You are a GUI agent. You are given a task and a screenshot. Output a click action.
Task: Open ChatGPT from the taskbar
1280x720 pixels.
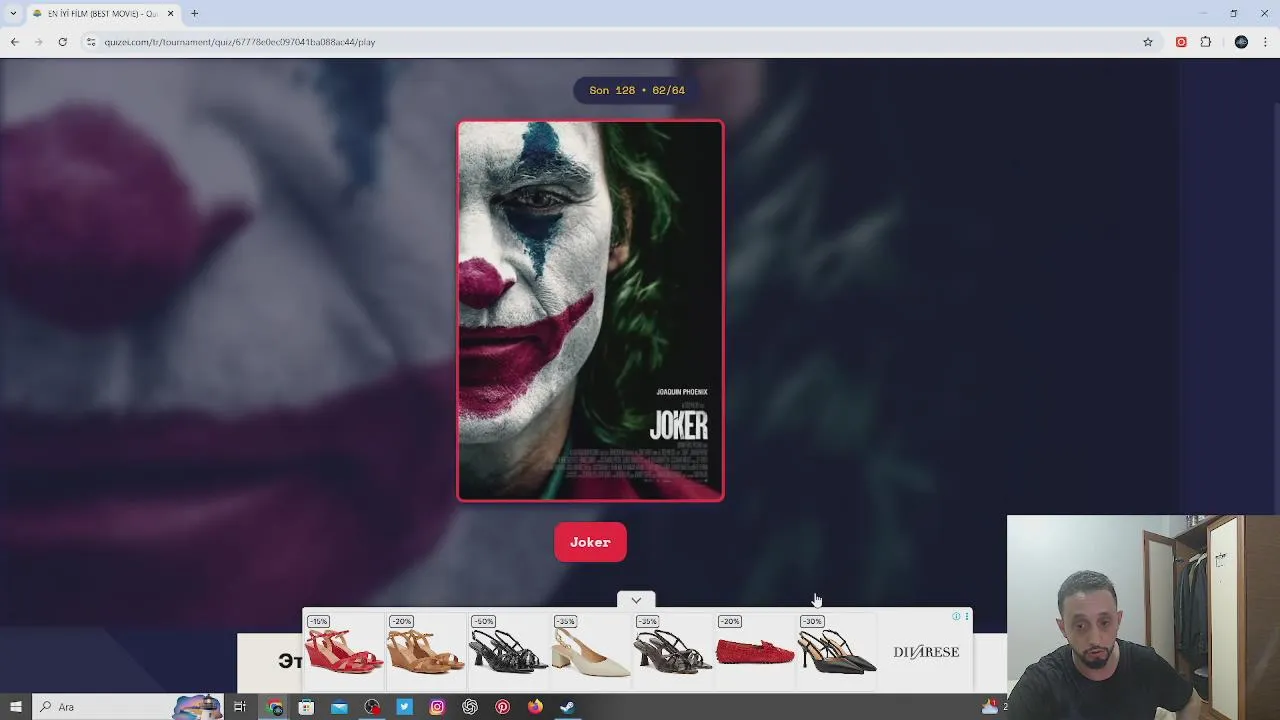coord(470,707)
